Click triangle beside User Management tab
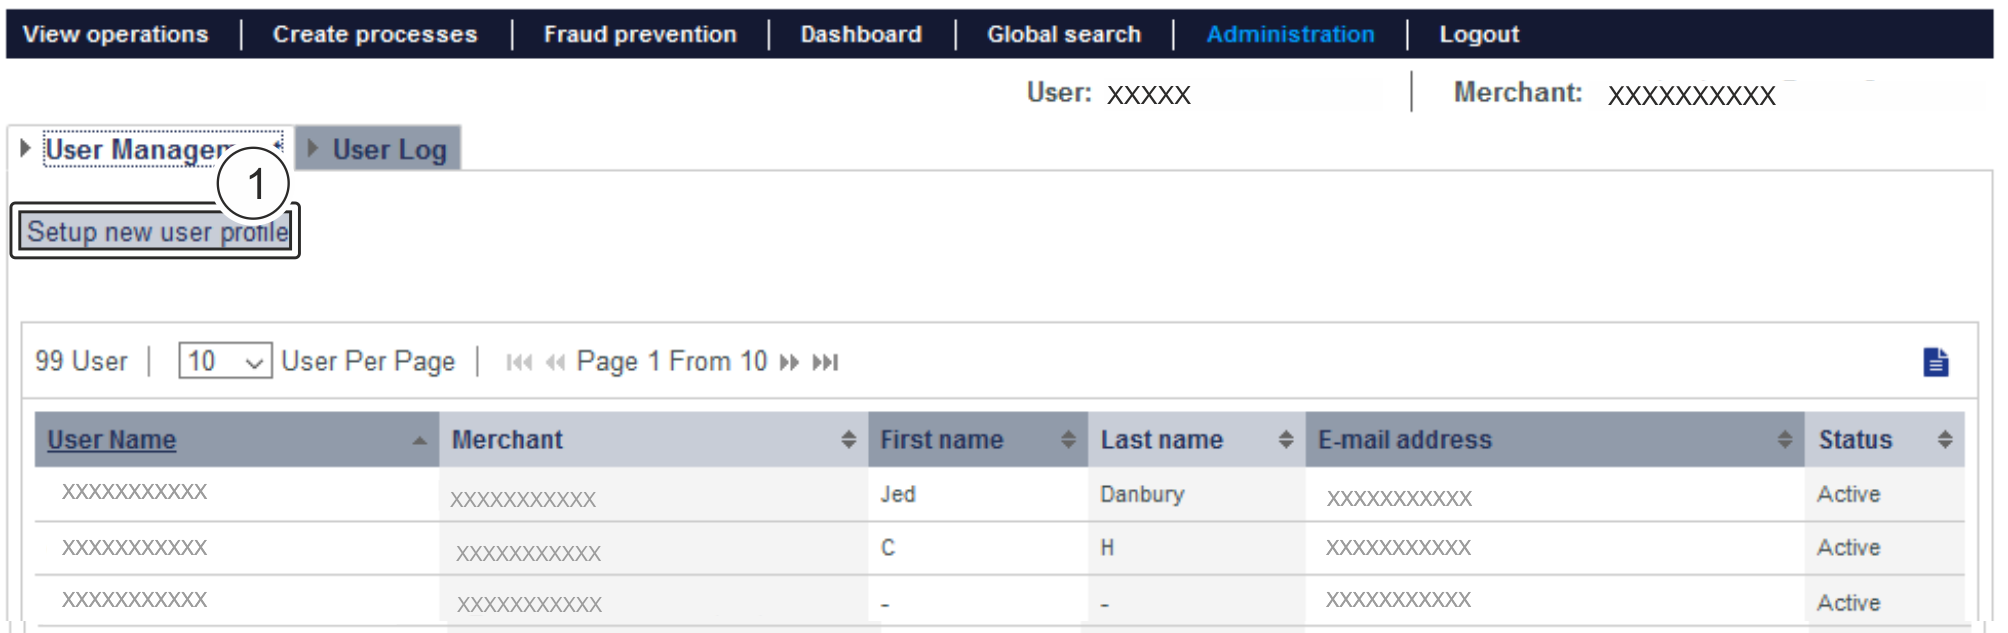The width and height of the screenshot is (2008, 633). point(26,149)
